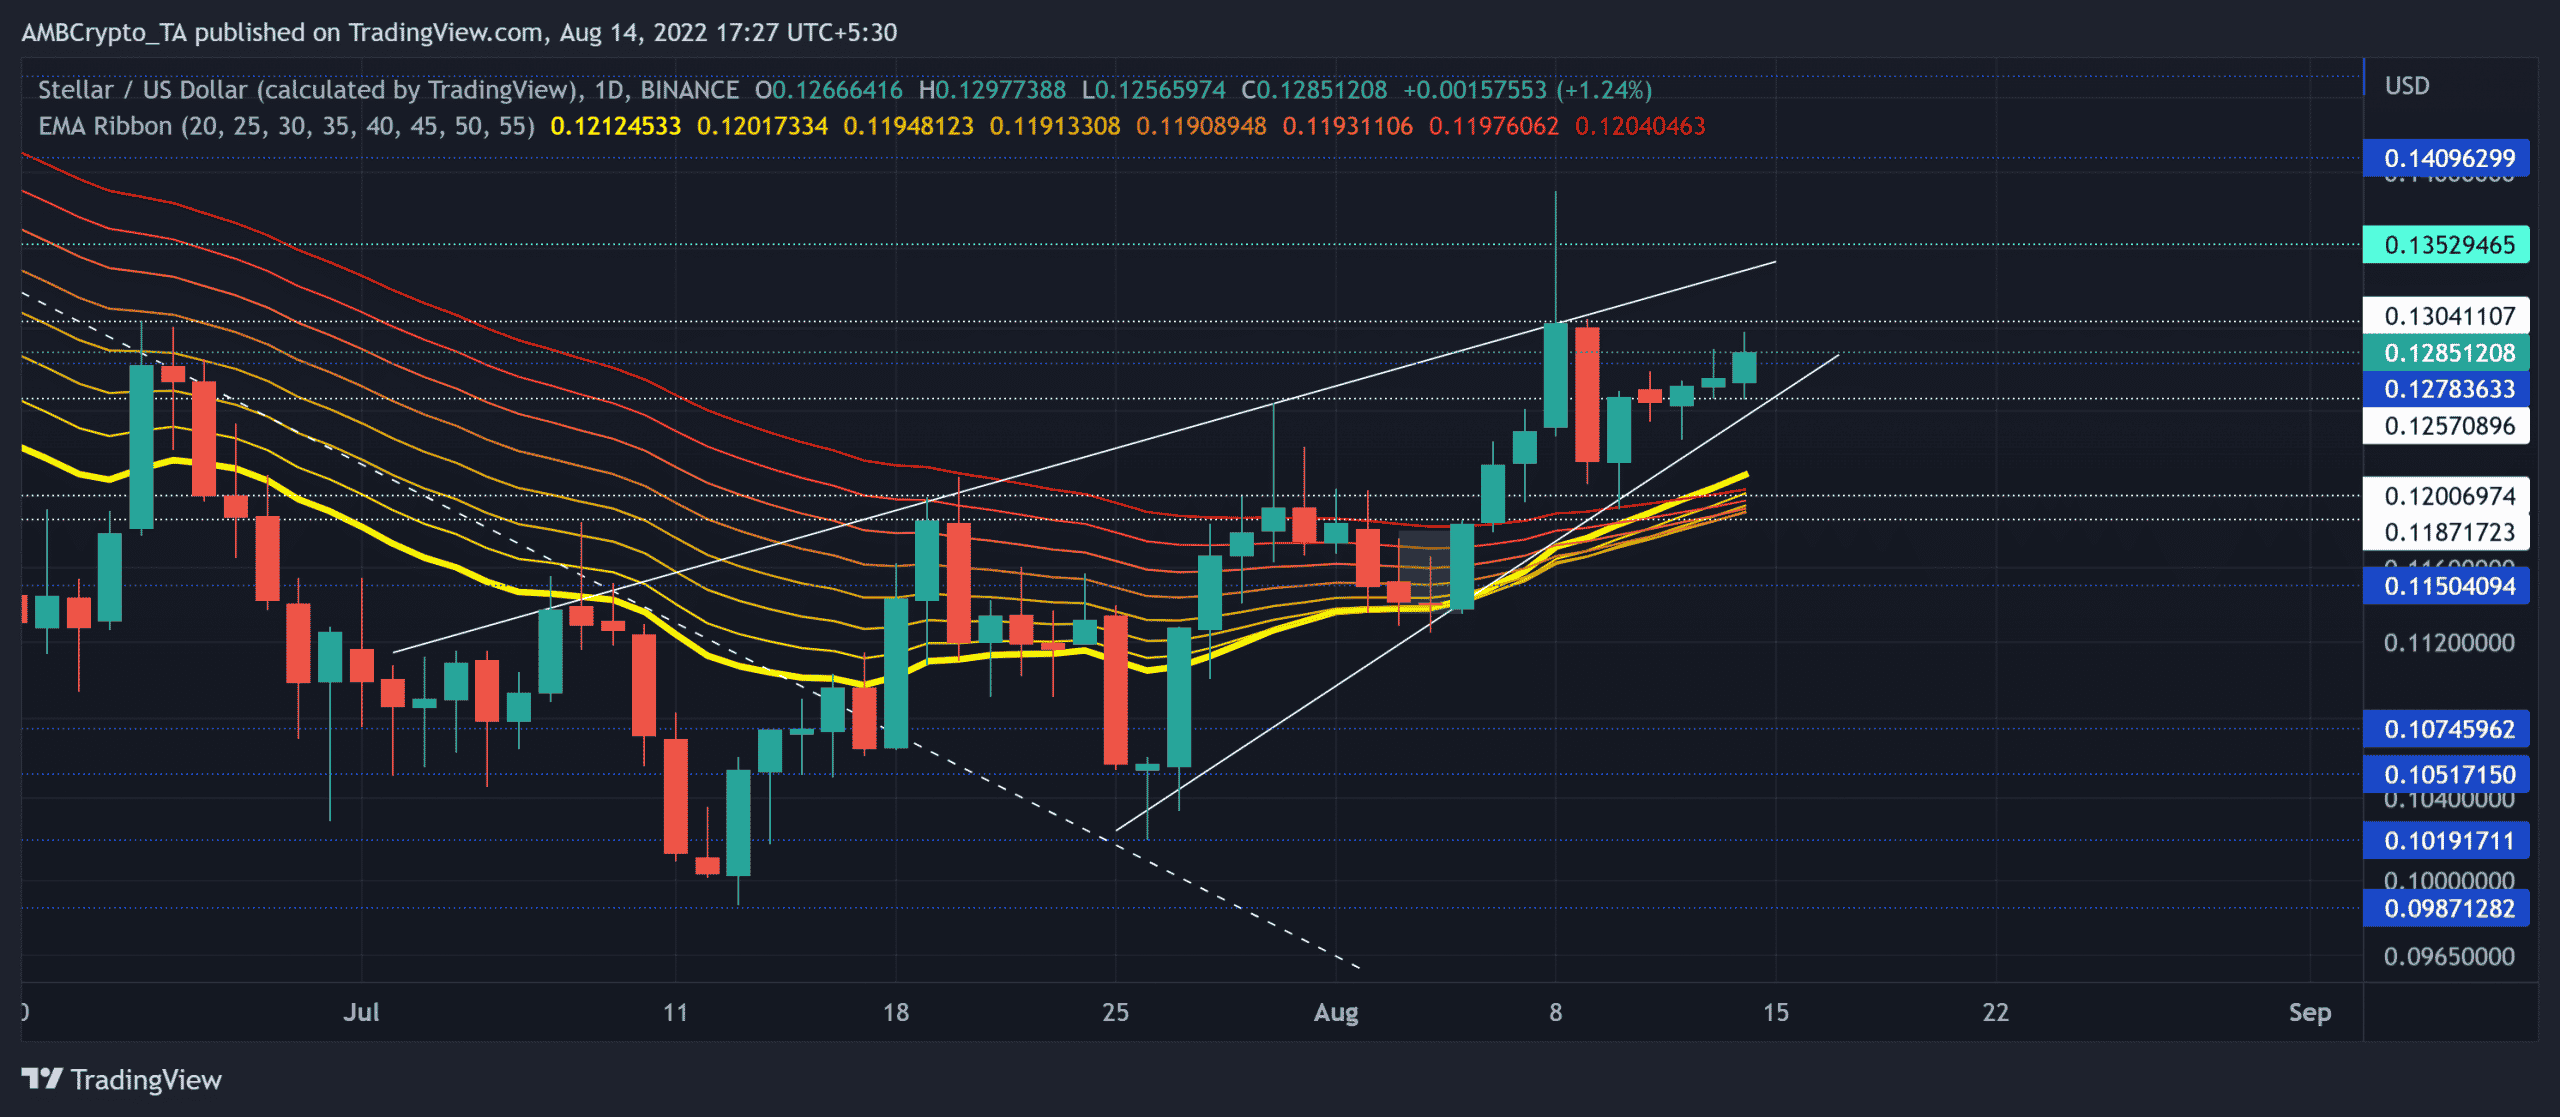2560x1117 pixels.
Task: Click the EMA value 0.11976062
Action: pyautogui.click(x=1494, y=126)
